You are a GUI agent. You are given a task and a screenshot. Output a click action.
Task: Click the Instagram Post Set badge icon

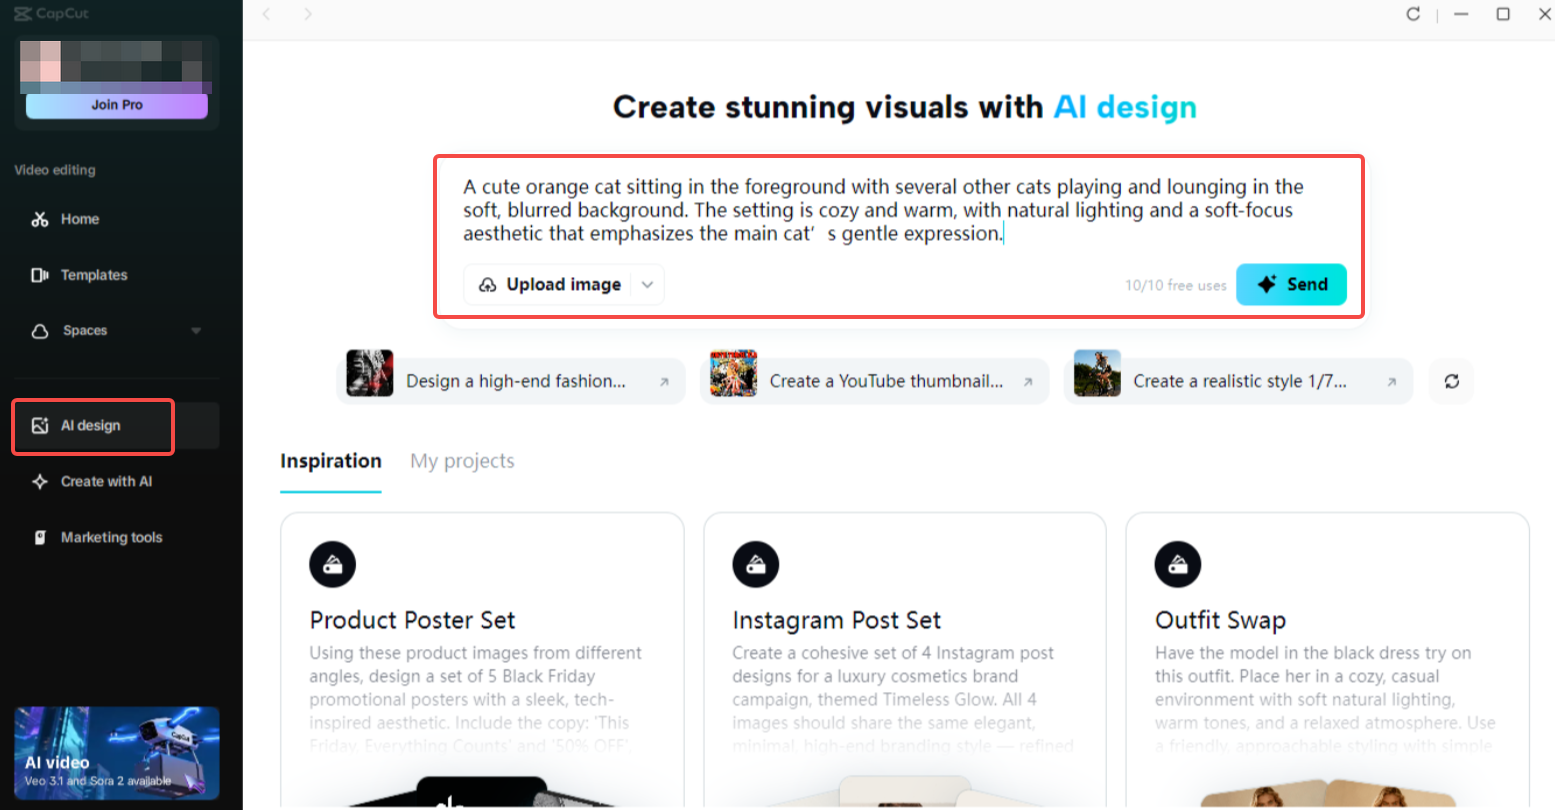[x=756, y=565]
